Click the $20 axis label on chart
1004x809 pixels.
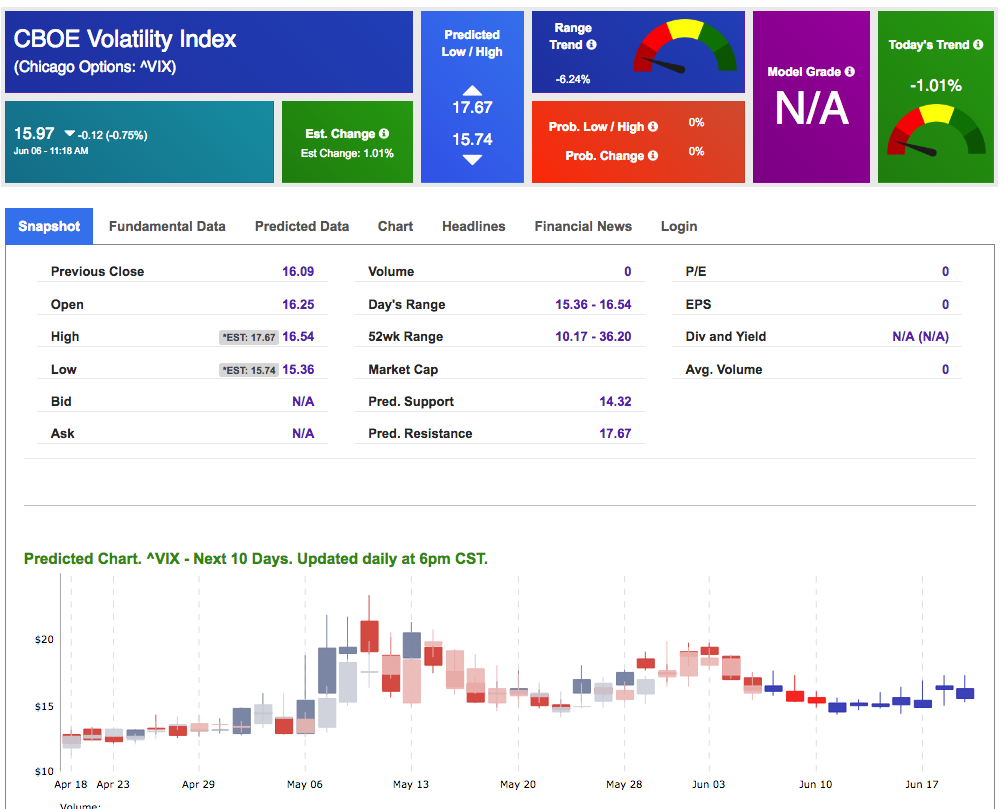click(44, 639)
